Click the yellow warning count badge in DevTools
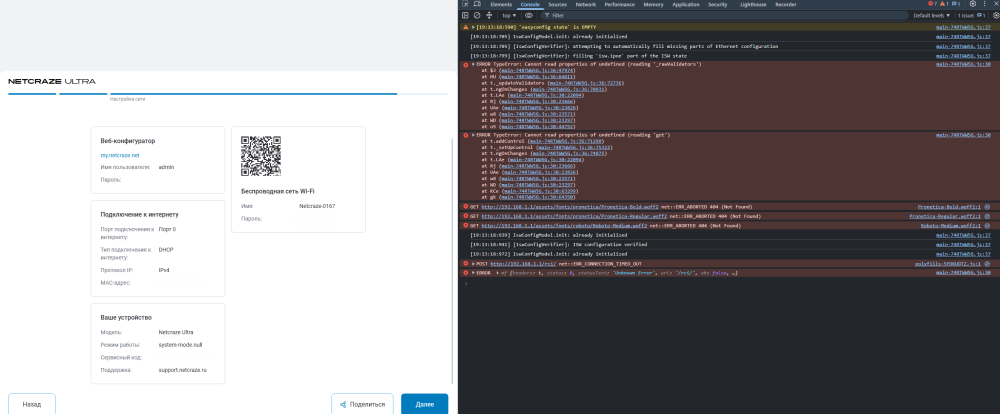Image resolution: width=1000 pixels, height=414 pixels. click(944, 4)
